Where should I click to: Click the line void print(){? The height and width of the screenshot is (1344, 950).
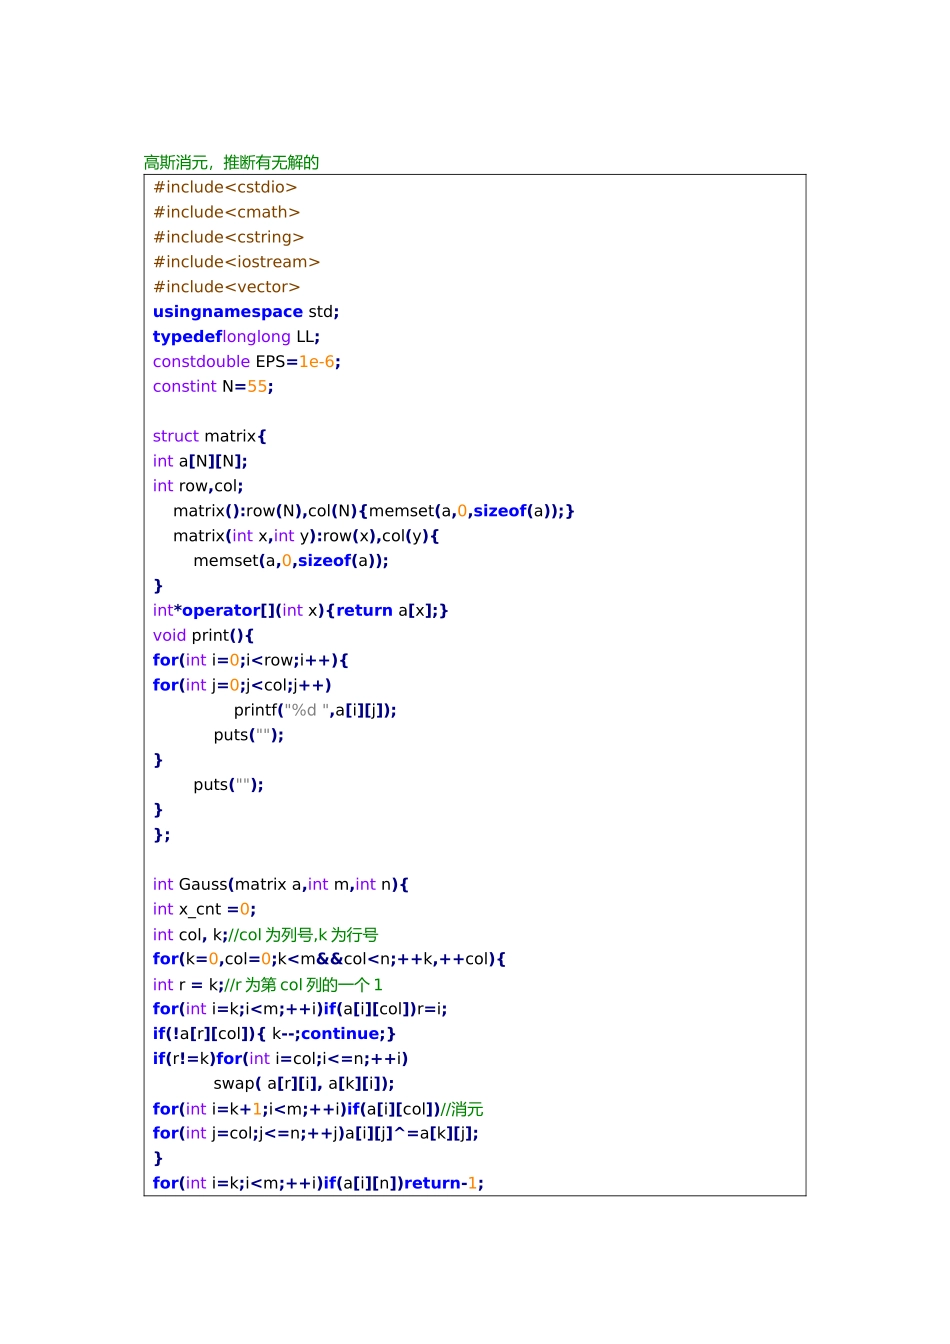click(203, 635)
